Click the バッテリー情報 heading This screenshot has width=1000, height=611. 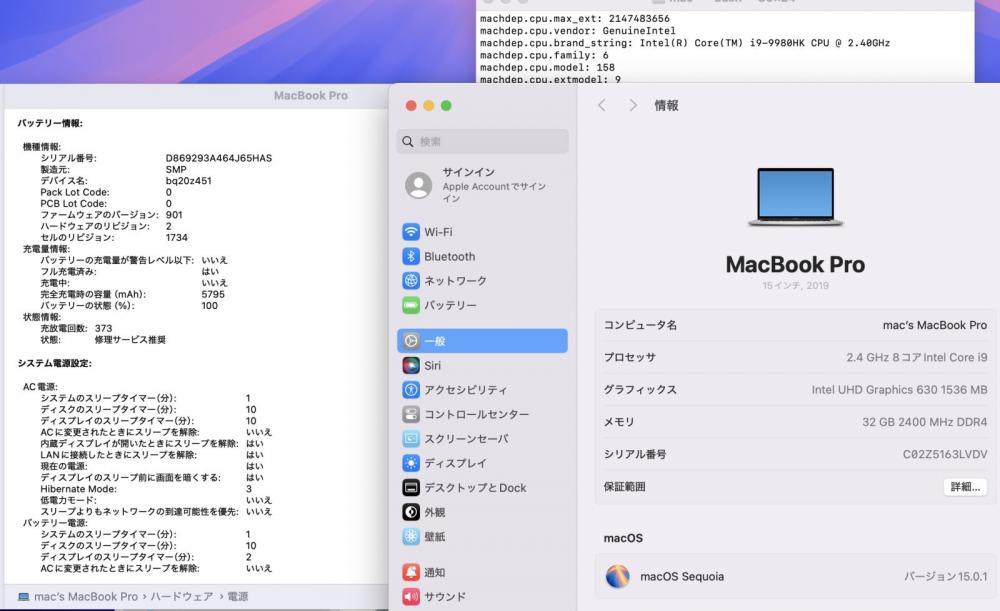click(x=50, y=123)
